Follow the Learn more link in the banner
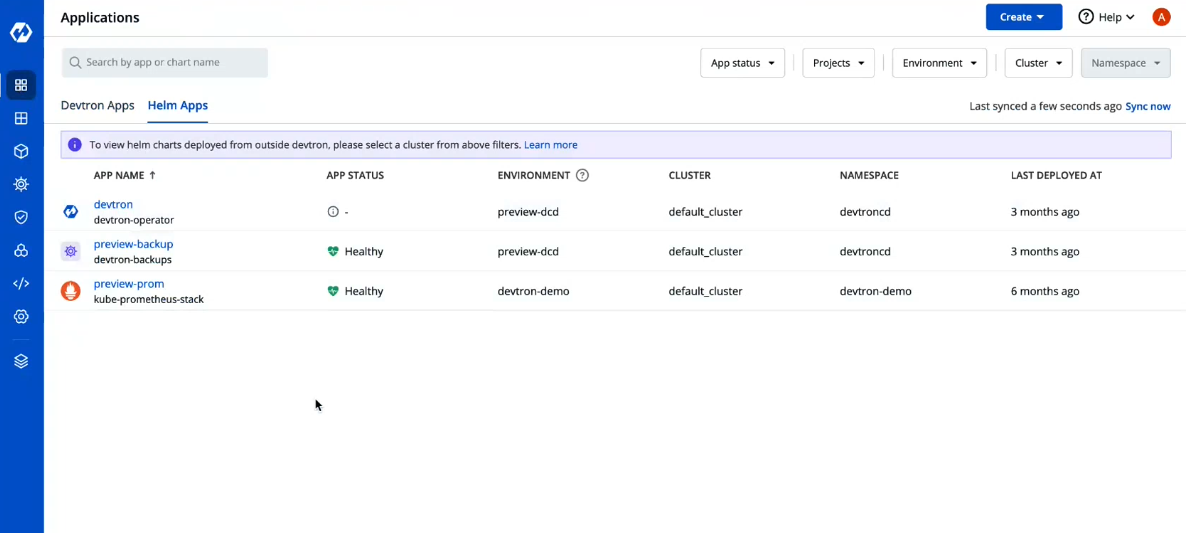The height and width of the screenshot is (533, 1186). 551,144
